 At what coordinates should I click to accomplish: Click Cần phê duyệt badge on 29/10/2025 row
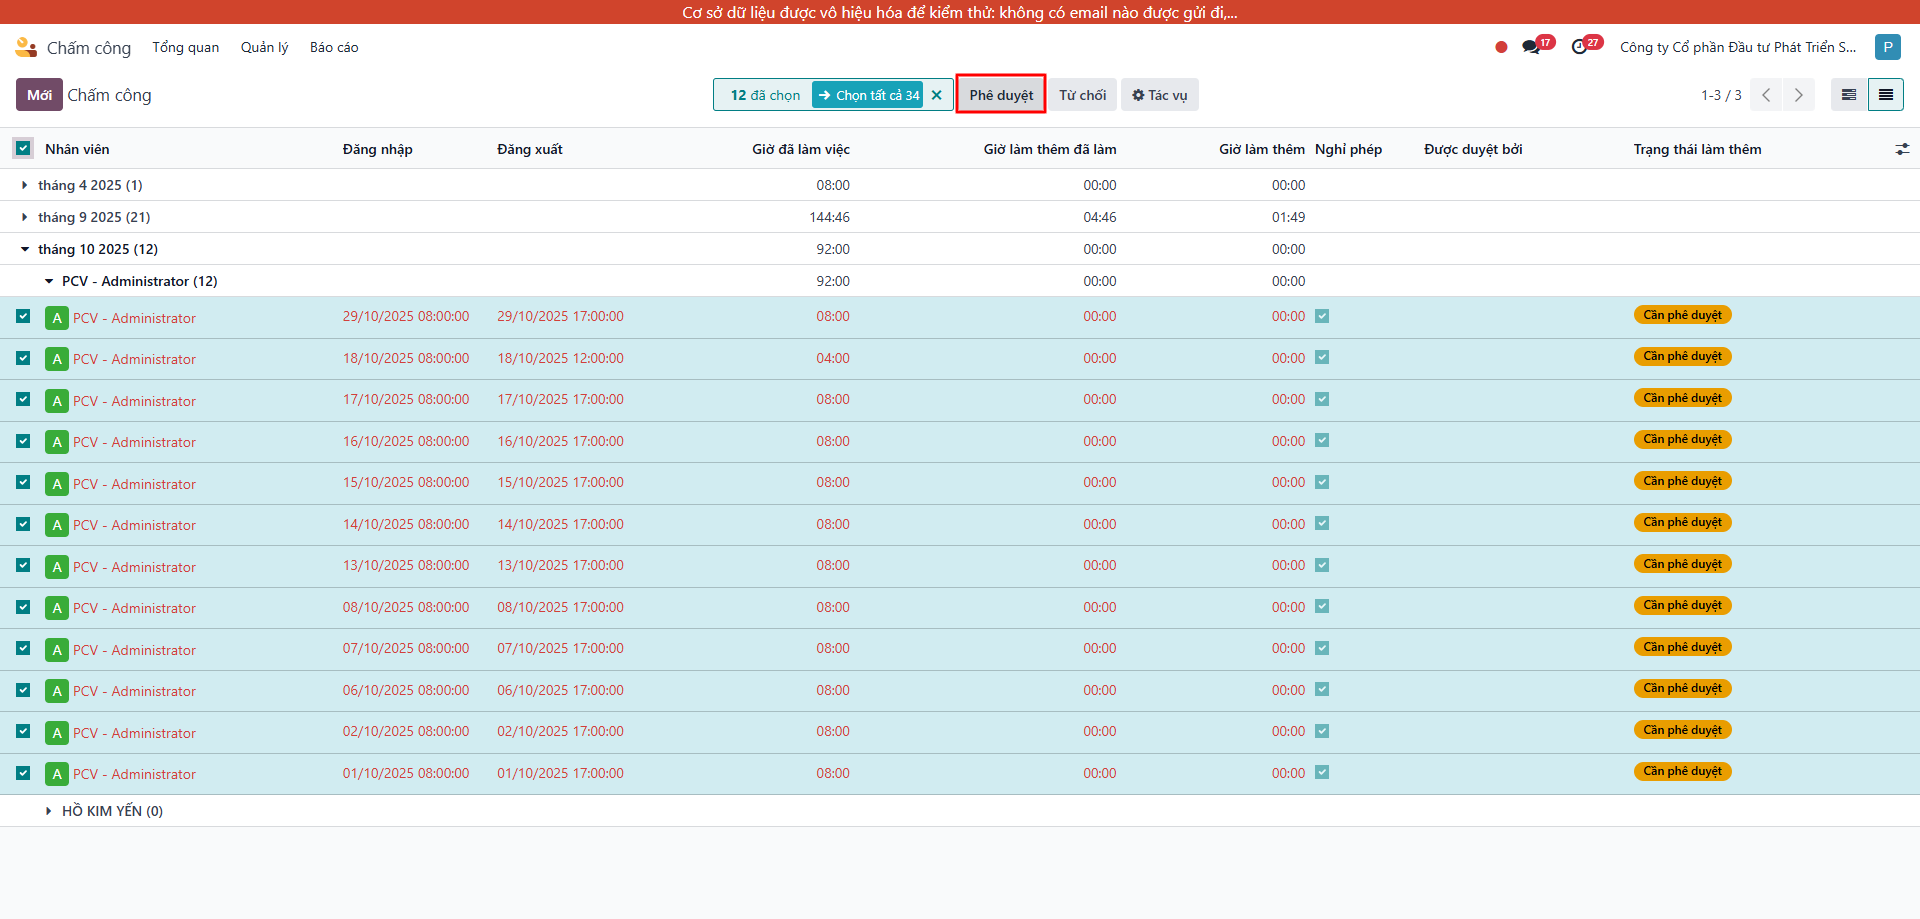coord(1683,315)
